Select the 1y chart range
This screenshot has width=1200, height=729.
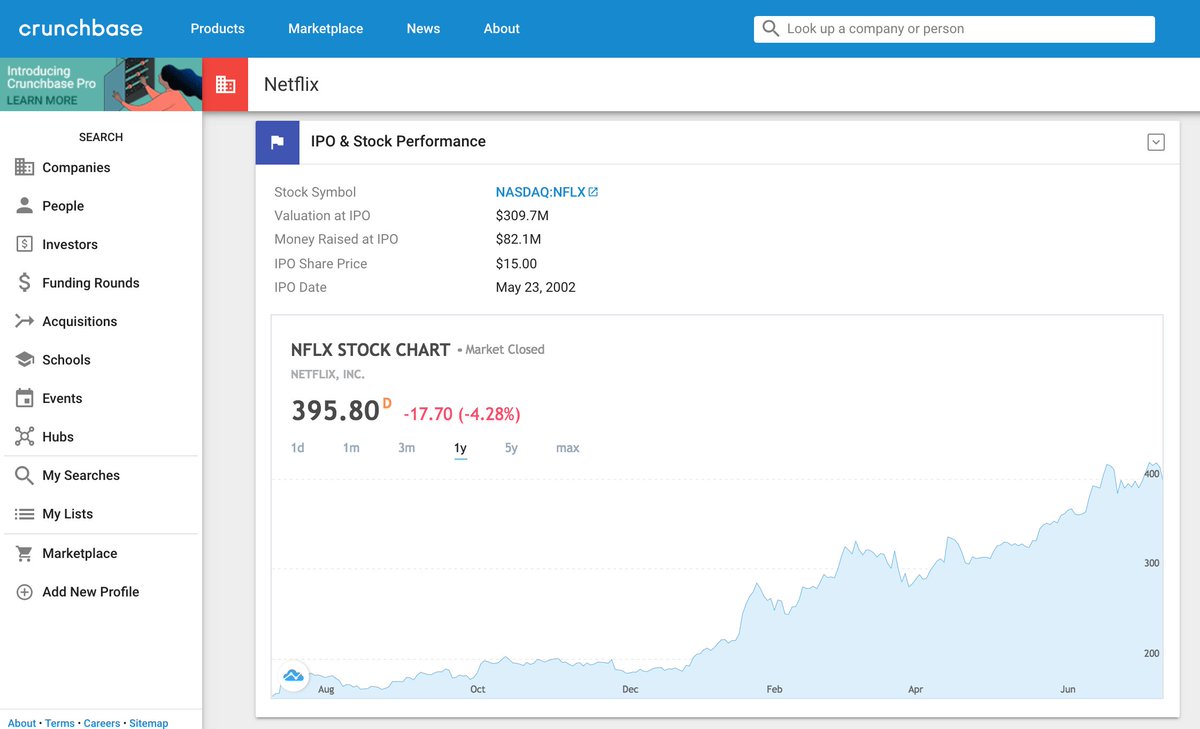(460, 448)
